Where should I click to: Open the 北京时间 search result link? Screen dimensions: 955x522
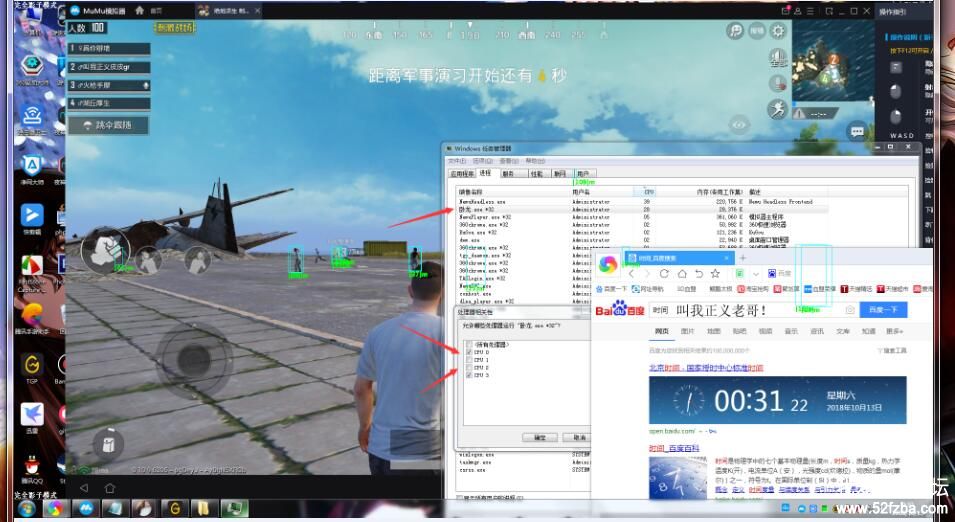tap(706, 368)
